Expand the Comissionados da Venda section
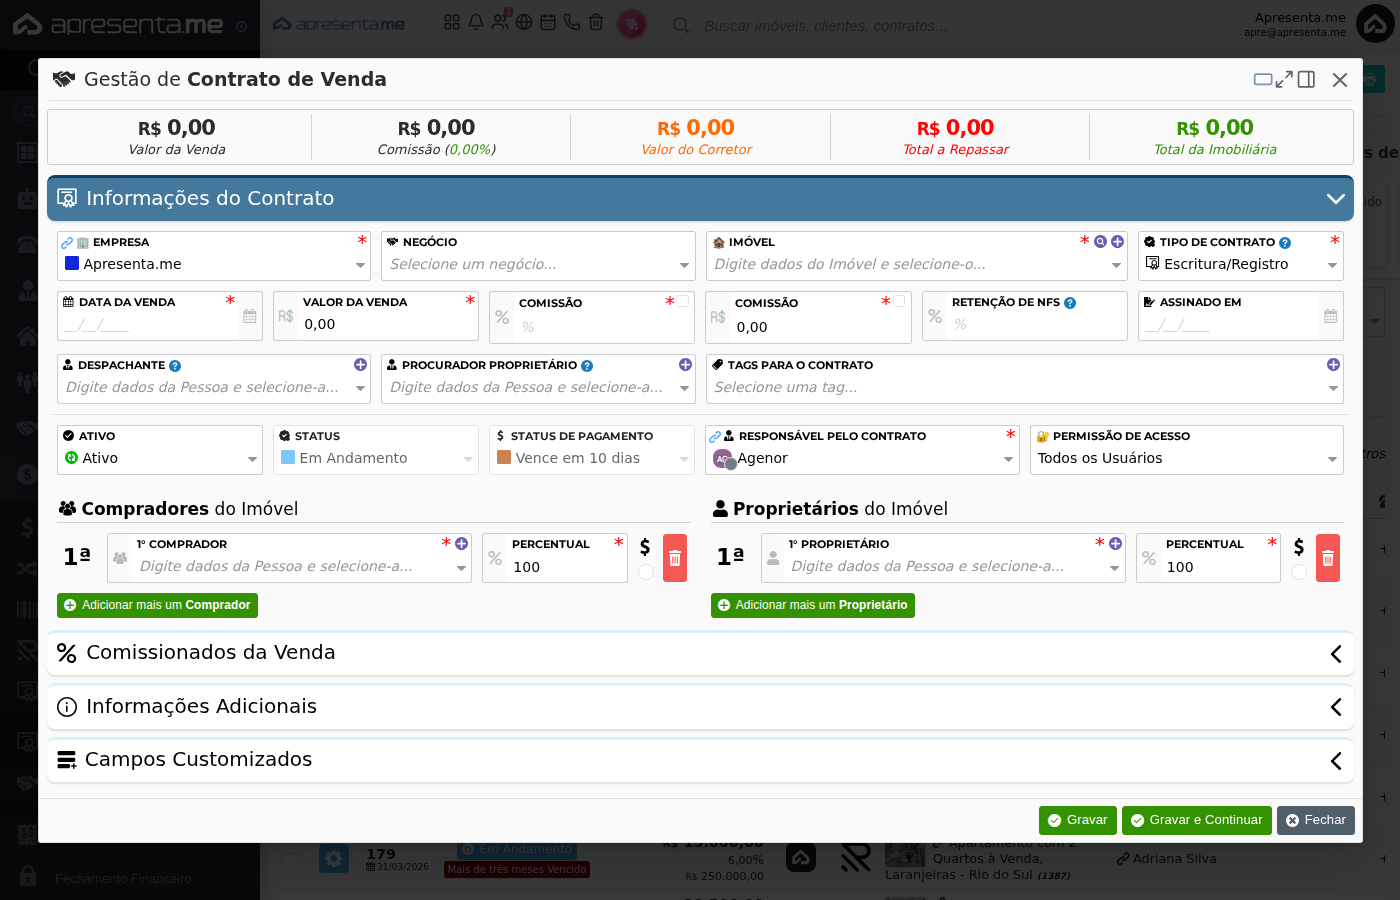 point(700,653)
